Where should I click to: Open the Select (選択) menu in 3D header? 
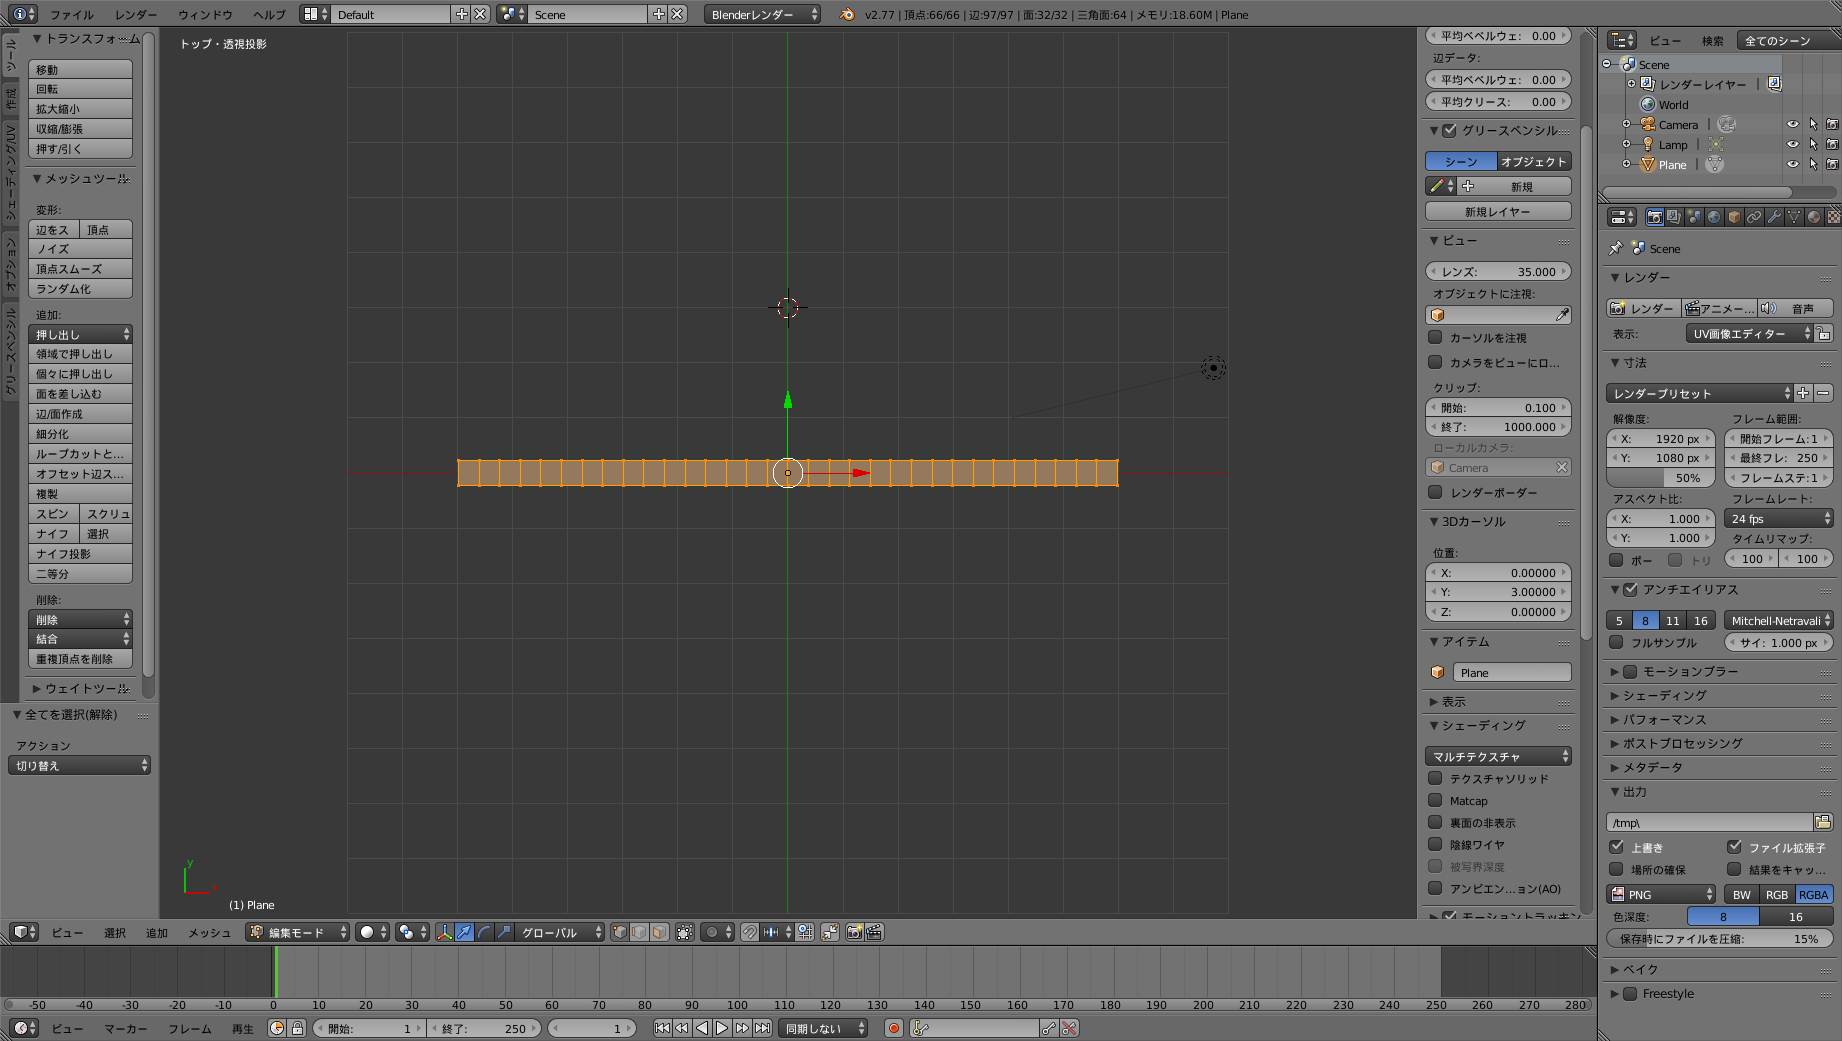(115, 932)
